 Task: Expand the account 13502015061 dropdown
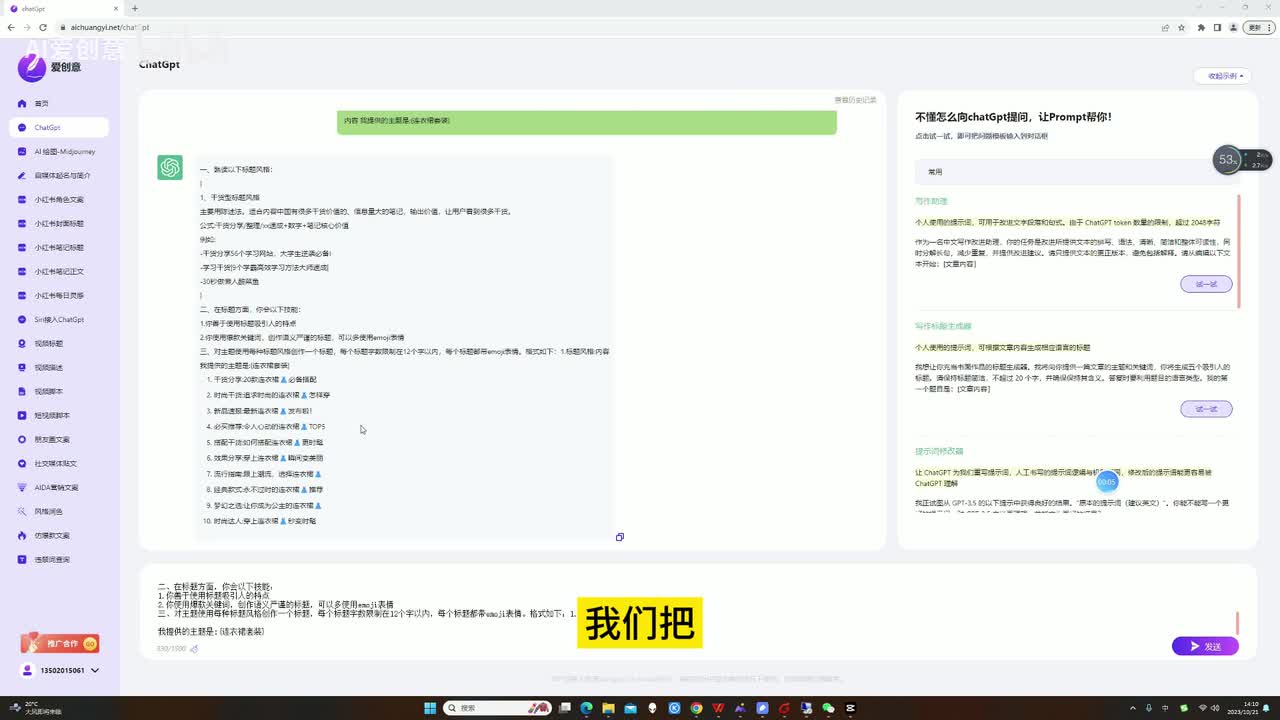pos(95,670)
